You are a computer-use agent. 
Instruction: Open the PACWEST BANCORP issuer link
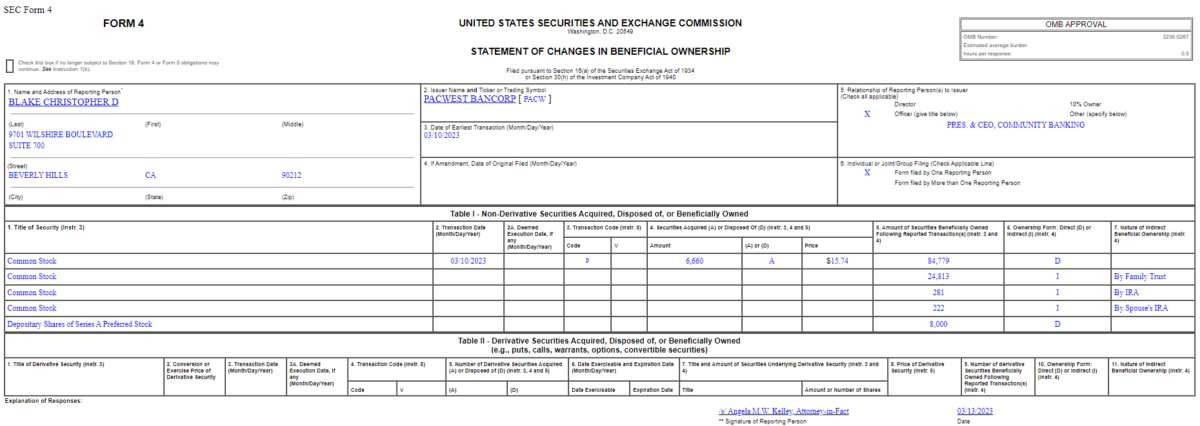click(469, 99)
